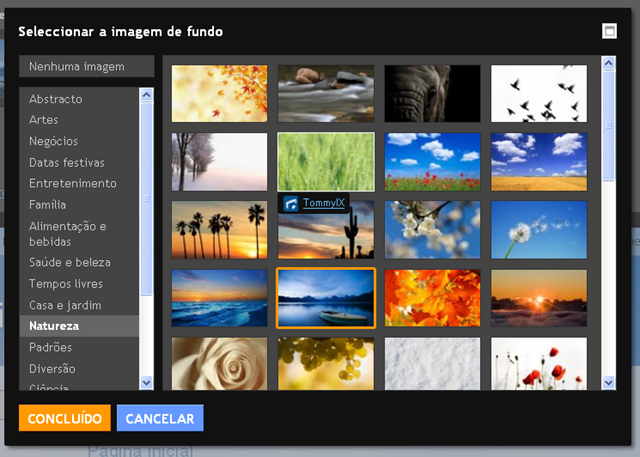This screenshot has height=457, width=640.
Task: Select the highlighted Natureza category
Action: [79, 326]
